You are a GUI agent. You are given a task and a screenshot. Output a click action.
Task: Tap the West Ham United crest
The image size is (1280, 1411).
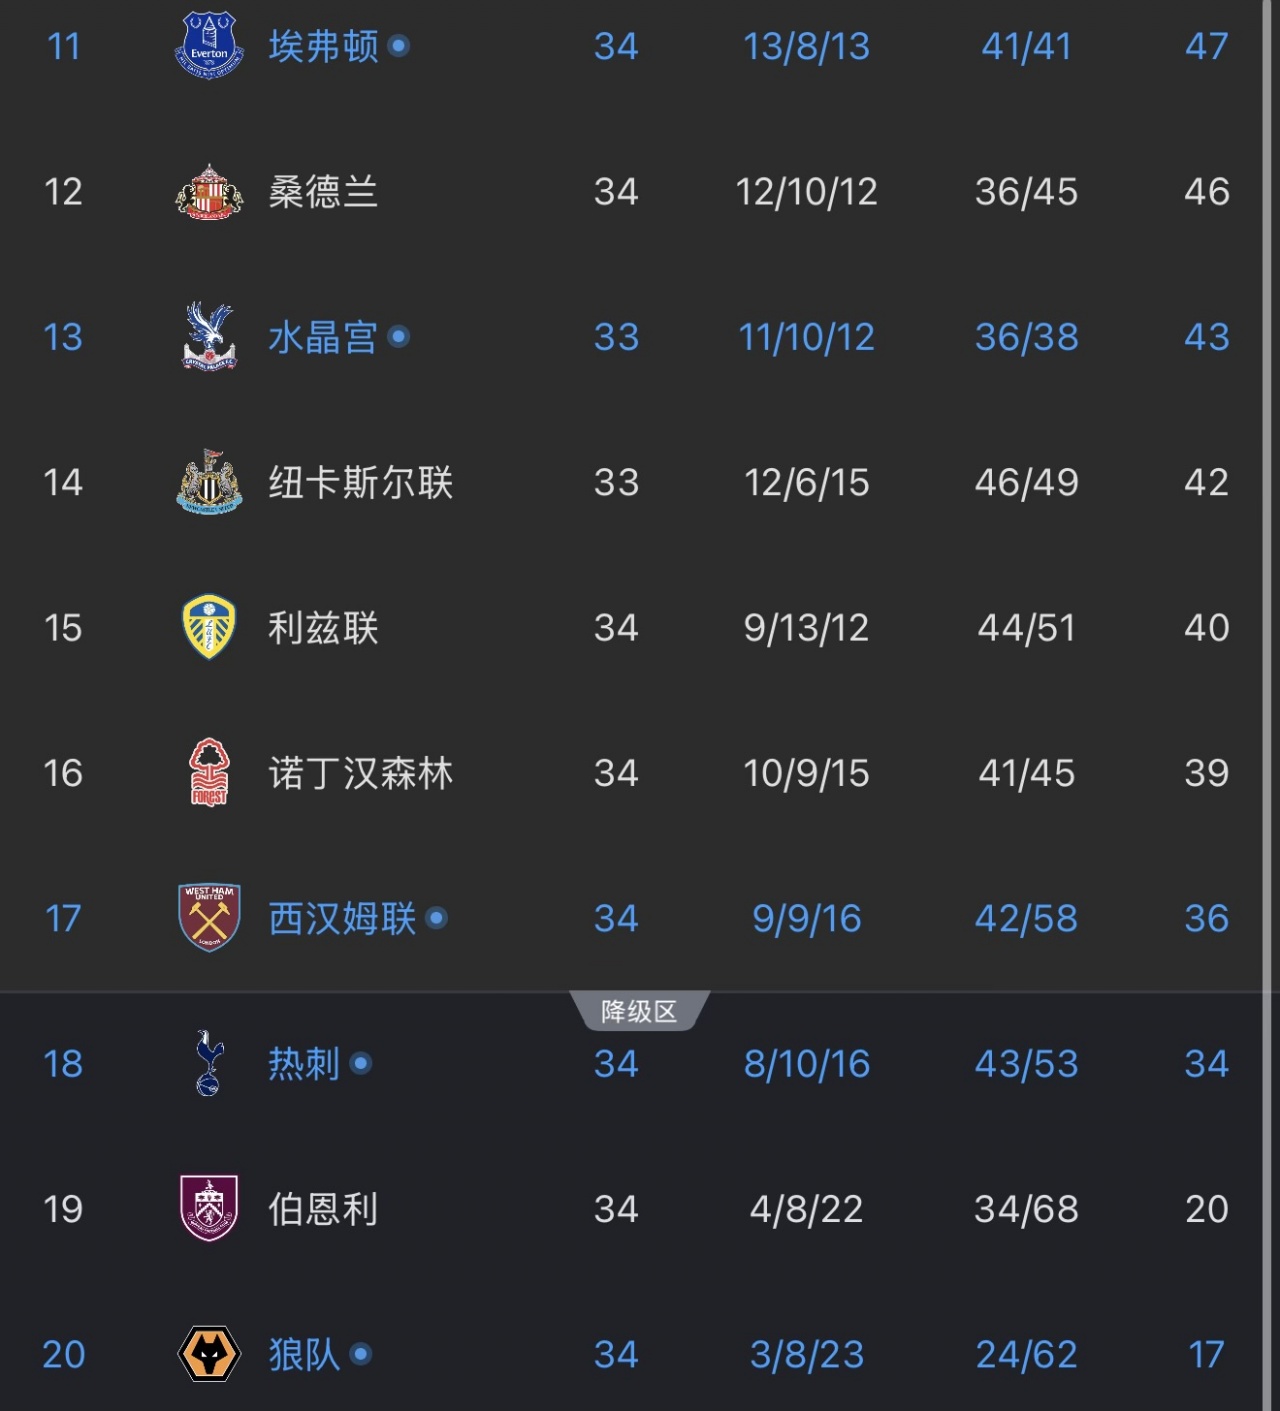pyautogui.click(x=209, y=918)
